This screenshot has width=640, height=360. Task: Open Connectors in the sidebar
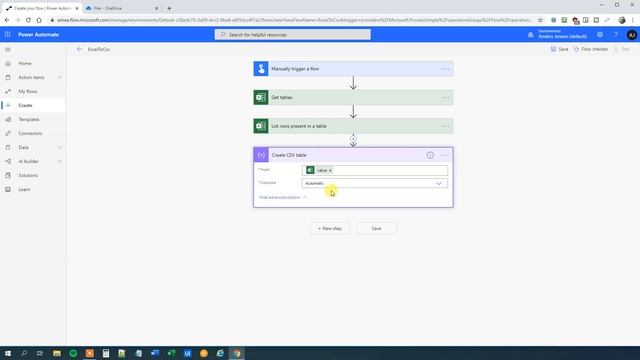(30, 133)
